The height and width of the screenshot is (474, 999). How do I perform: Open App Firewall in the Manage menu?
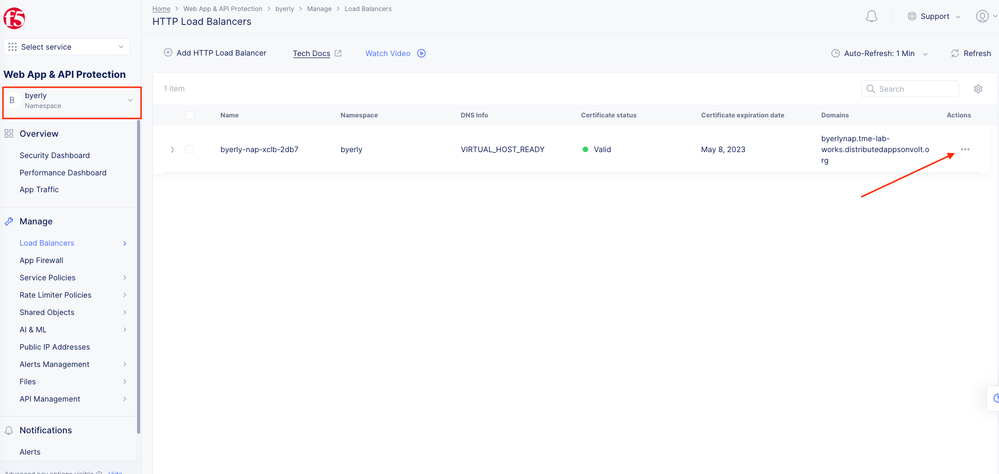41,260
